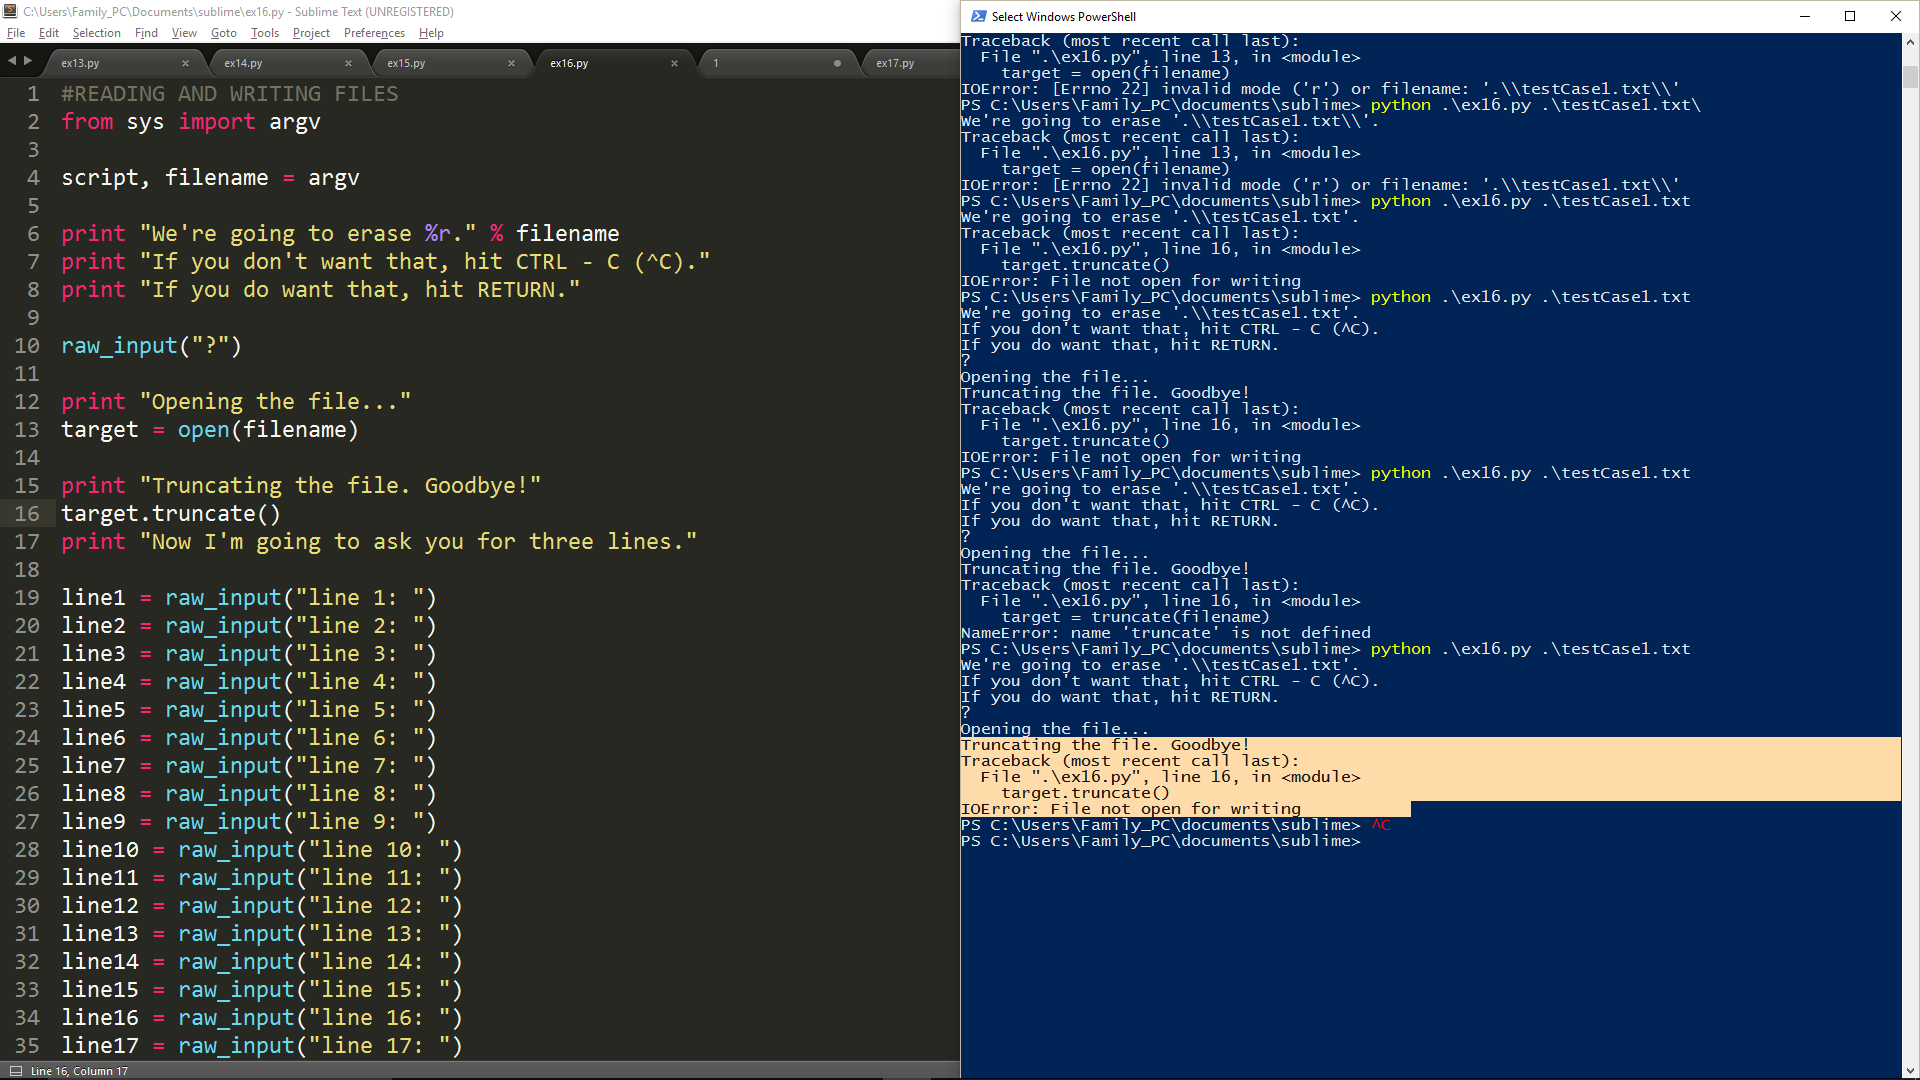
Task: Switch to the ex13.py tab
Action: 80,63
